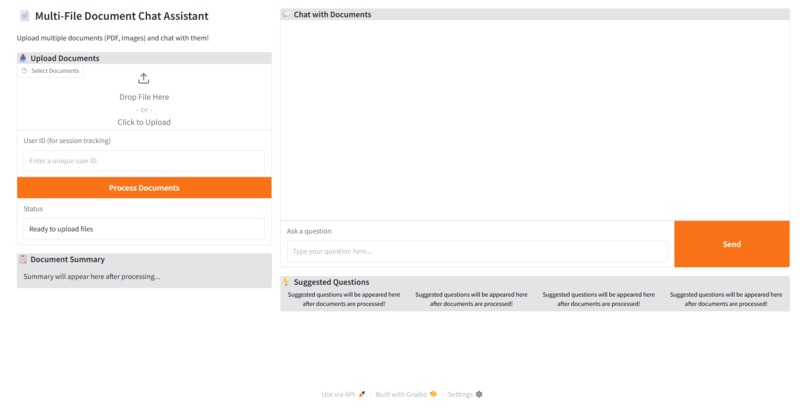Click the Send button
This screenshot has height=406, width=806.
731,244
